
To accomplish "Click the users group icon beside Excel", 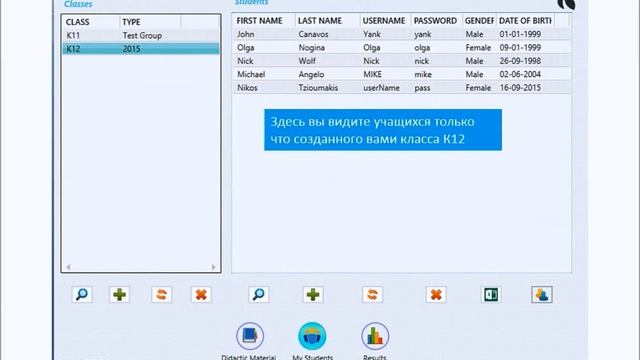I will pyautogui.click(x=542, y=294).
